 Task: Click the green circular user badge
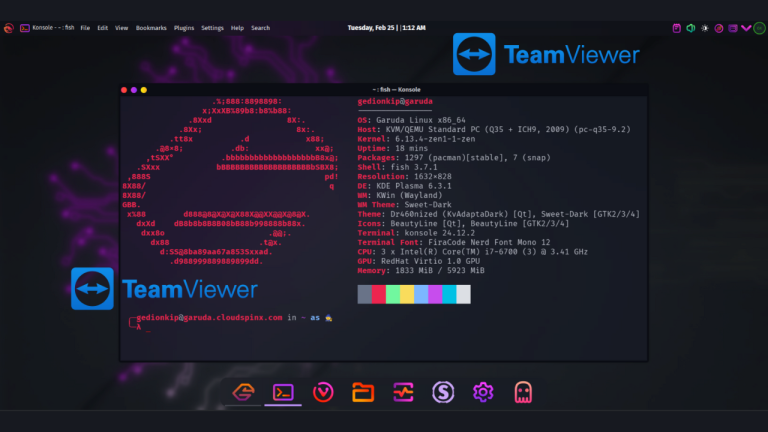pyautogui.click(x=759, y=28)
